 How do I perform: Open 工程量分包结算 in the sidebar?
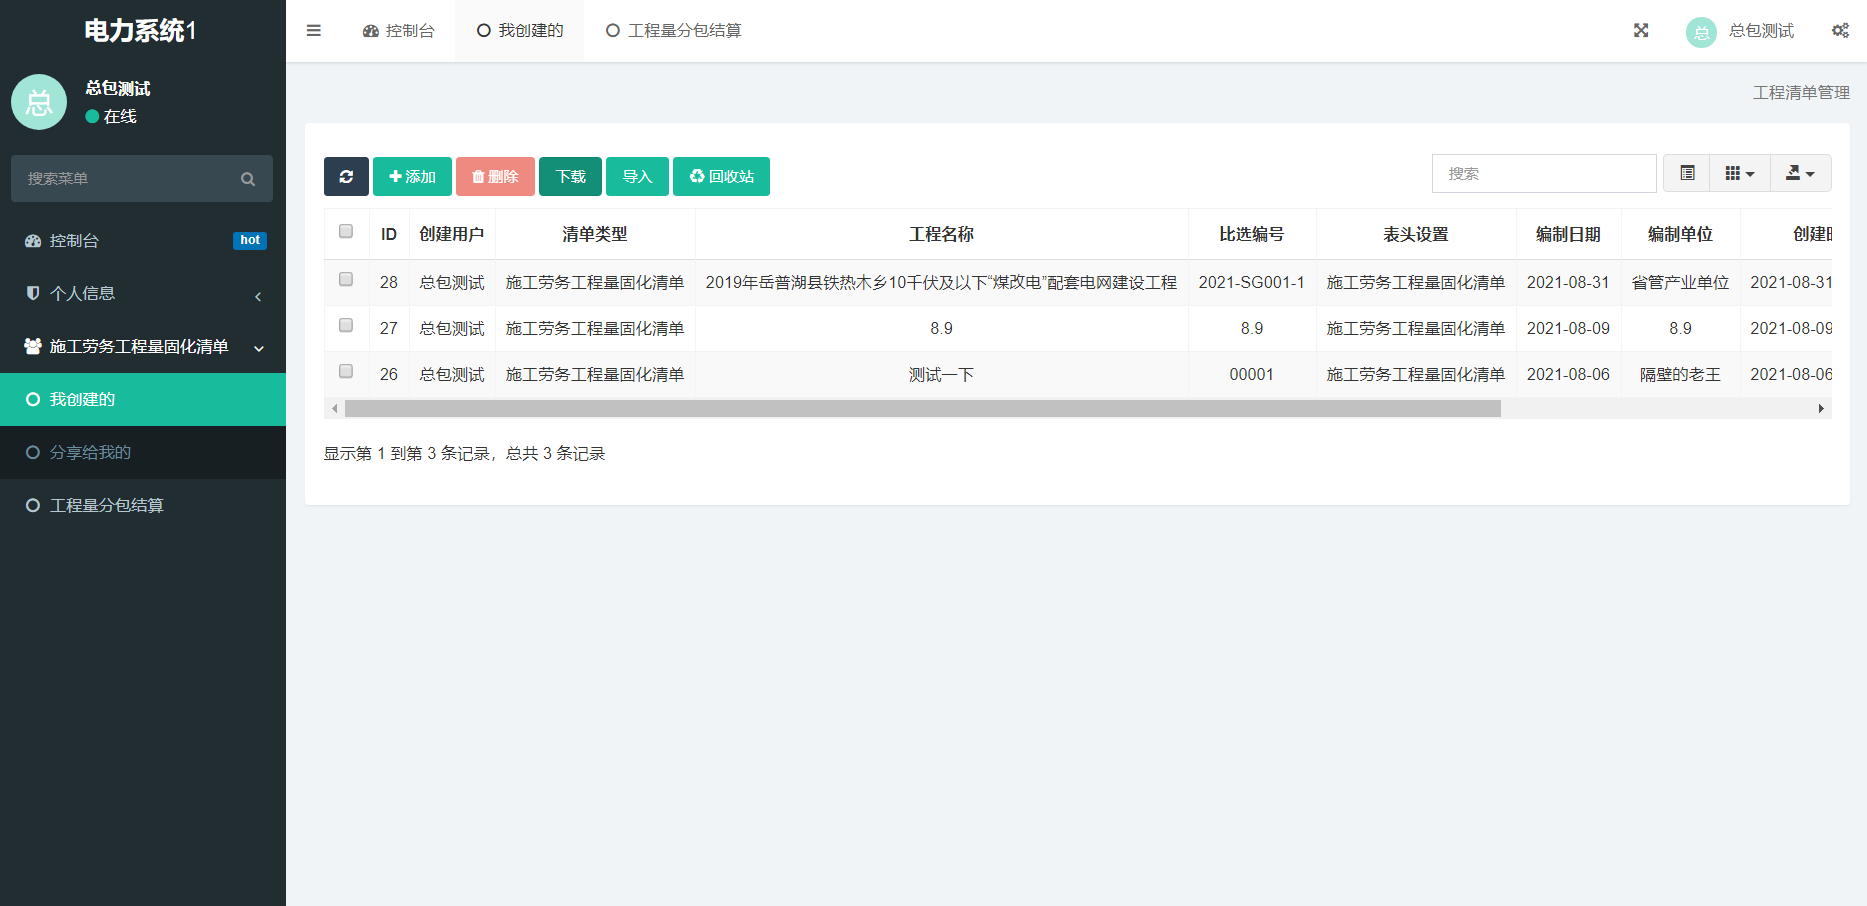coord(143,506)
